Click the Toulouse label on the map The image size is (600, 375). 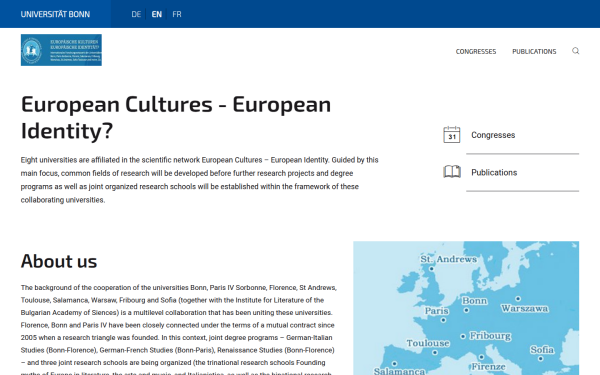tap(428, 343)
